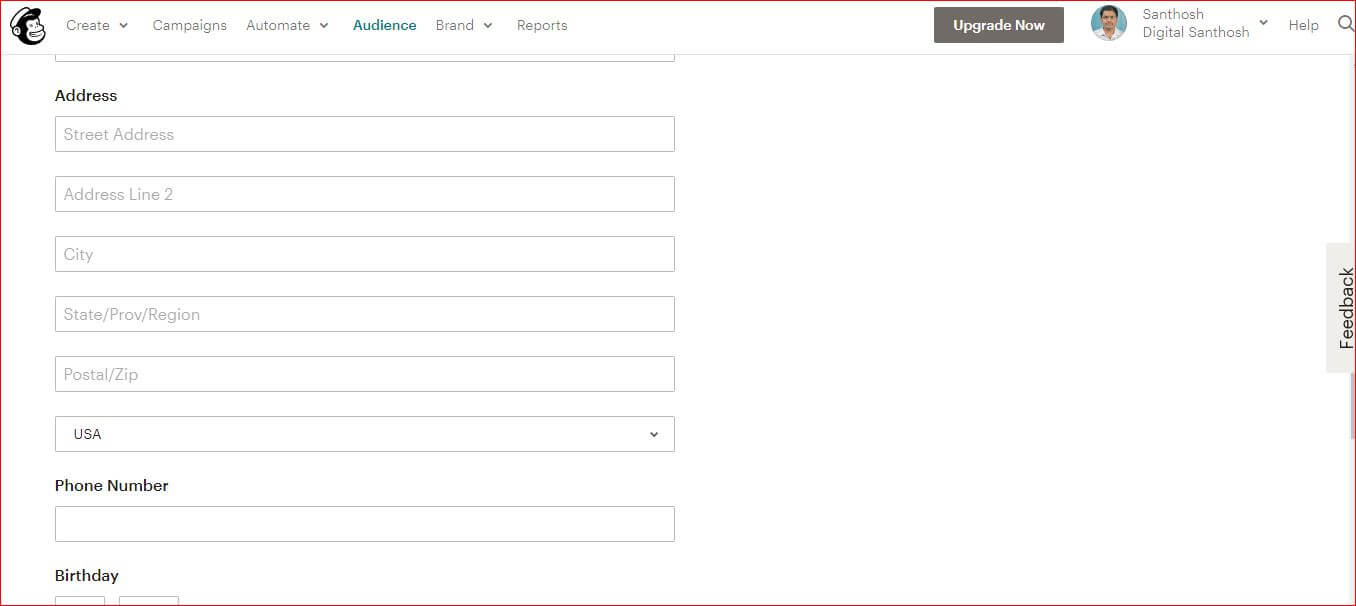The width and height of the screenshot is (1356, 606).
Task: Click the Upgrade Now button
Action: pyautogui.click(x=998, y=25)
